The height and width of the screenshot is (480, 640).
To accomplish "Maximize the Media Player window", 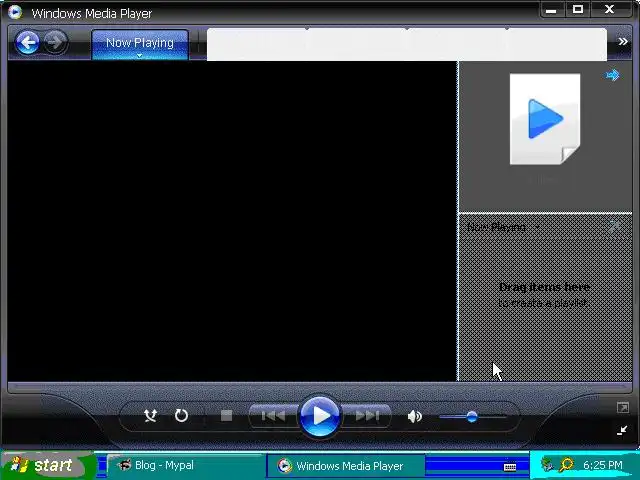I will (x=578, y=9).
